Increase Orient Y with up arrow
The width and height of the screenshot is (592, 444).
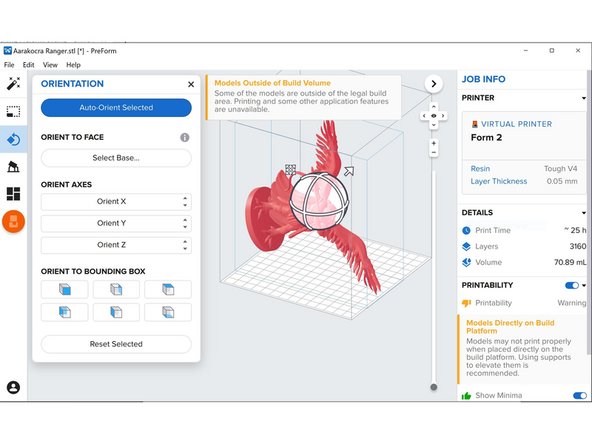(x=185, y=219)
